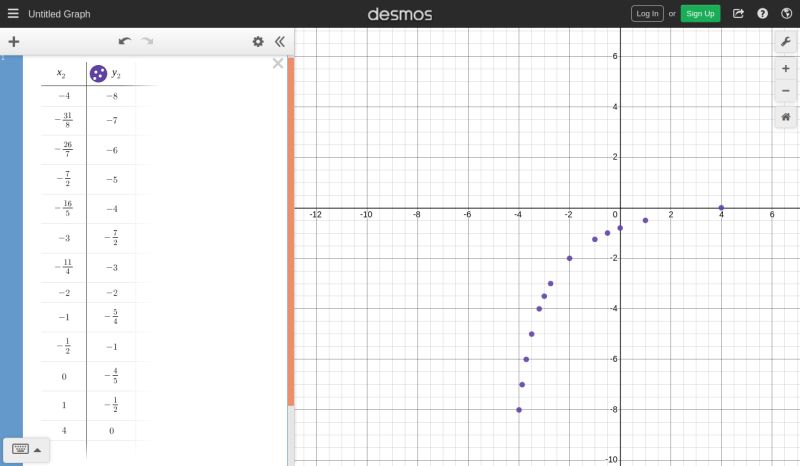Zoom out on the graph

(786, 91)
